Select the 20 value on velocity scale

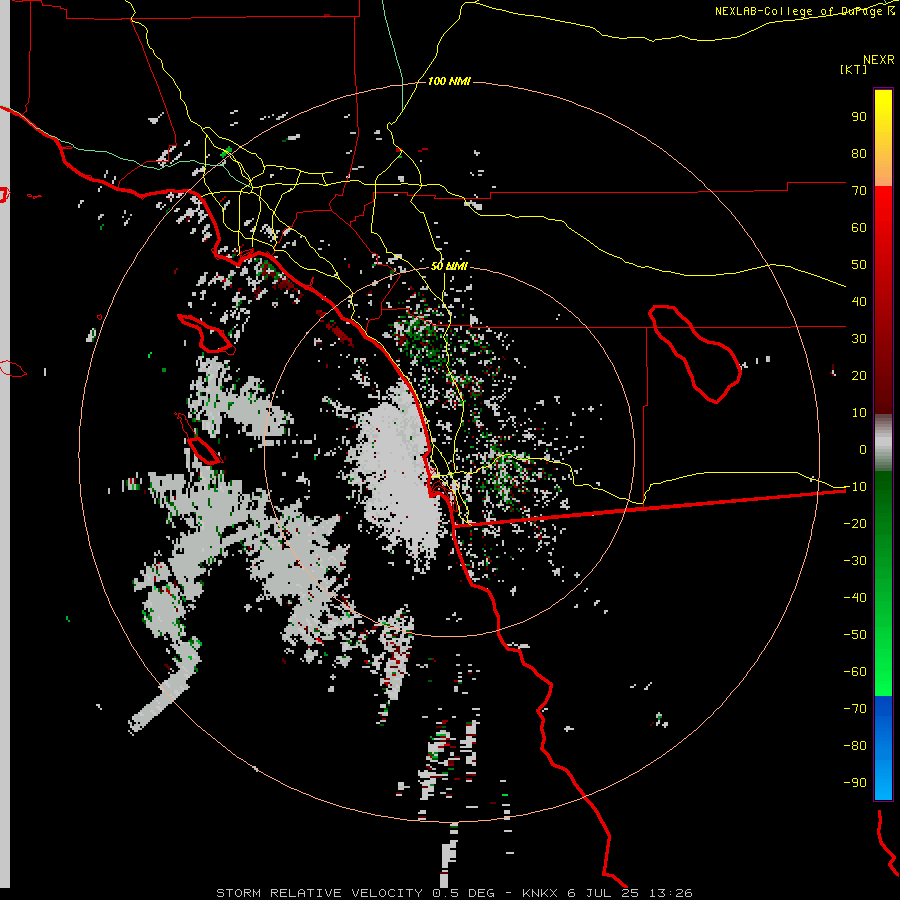click(x=859, y=375)
